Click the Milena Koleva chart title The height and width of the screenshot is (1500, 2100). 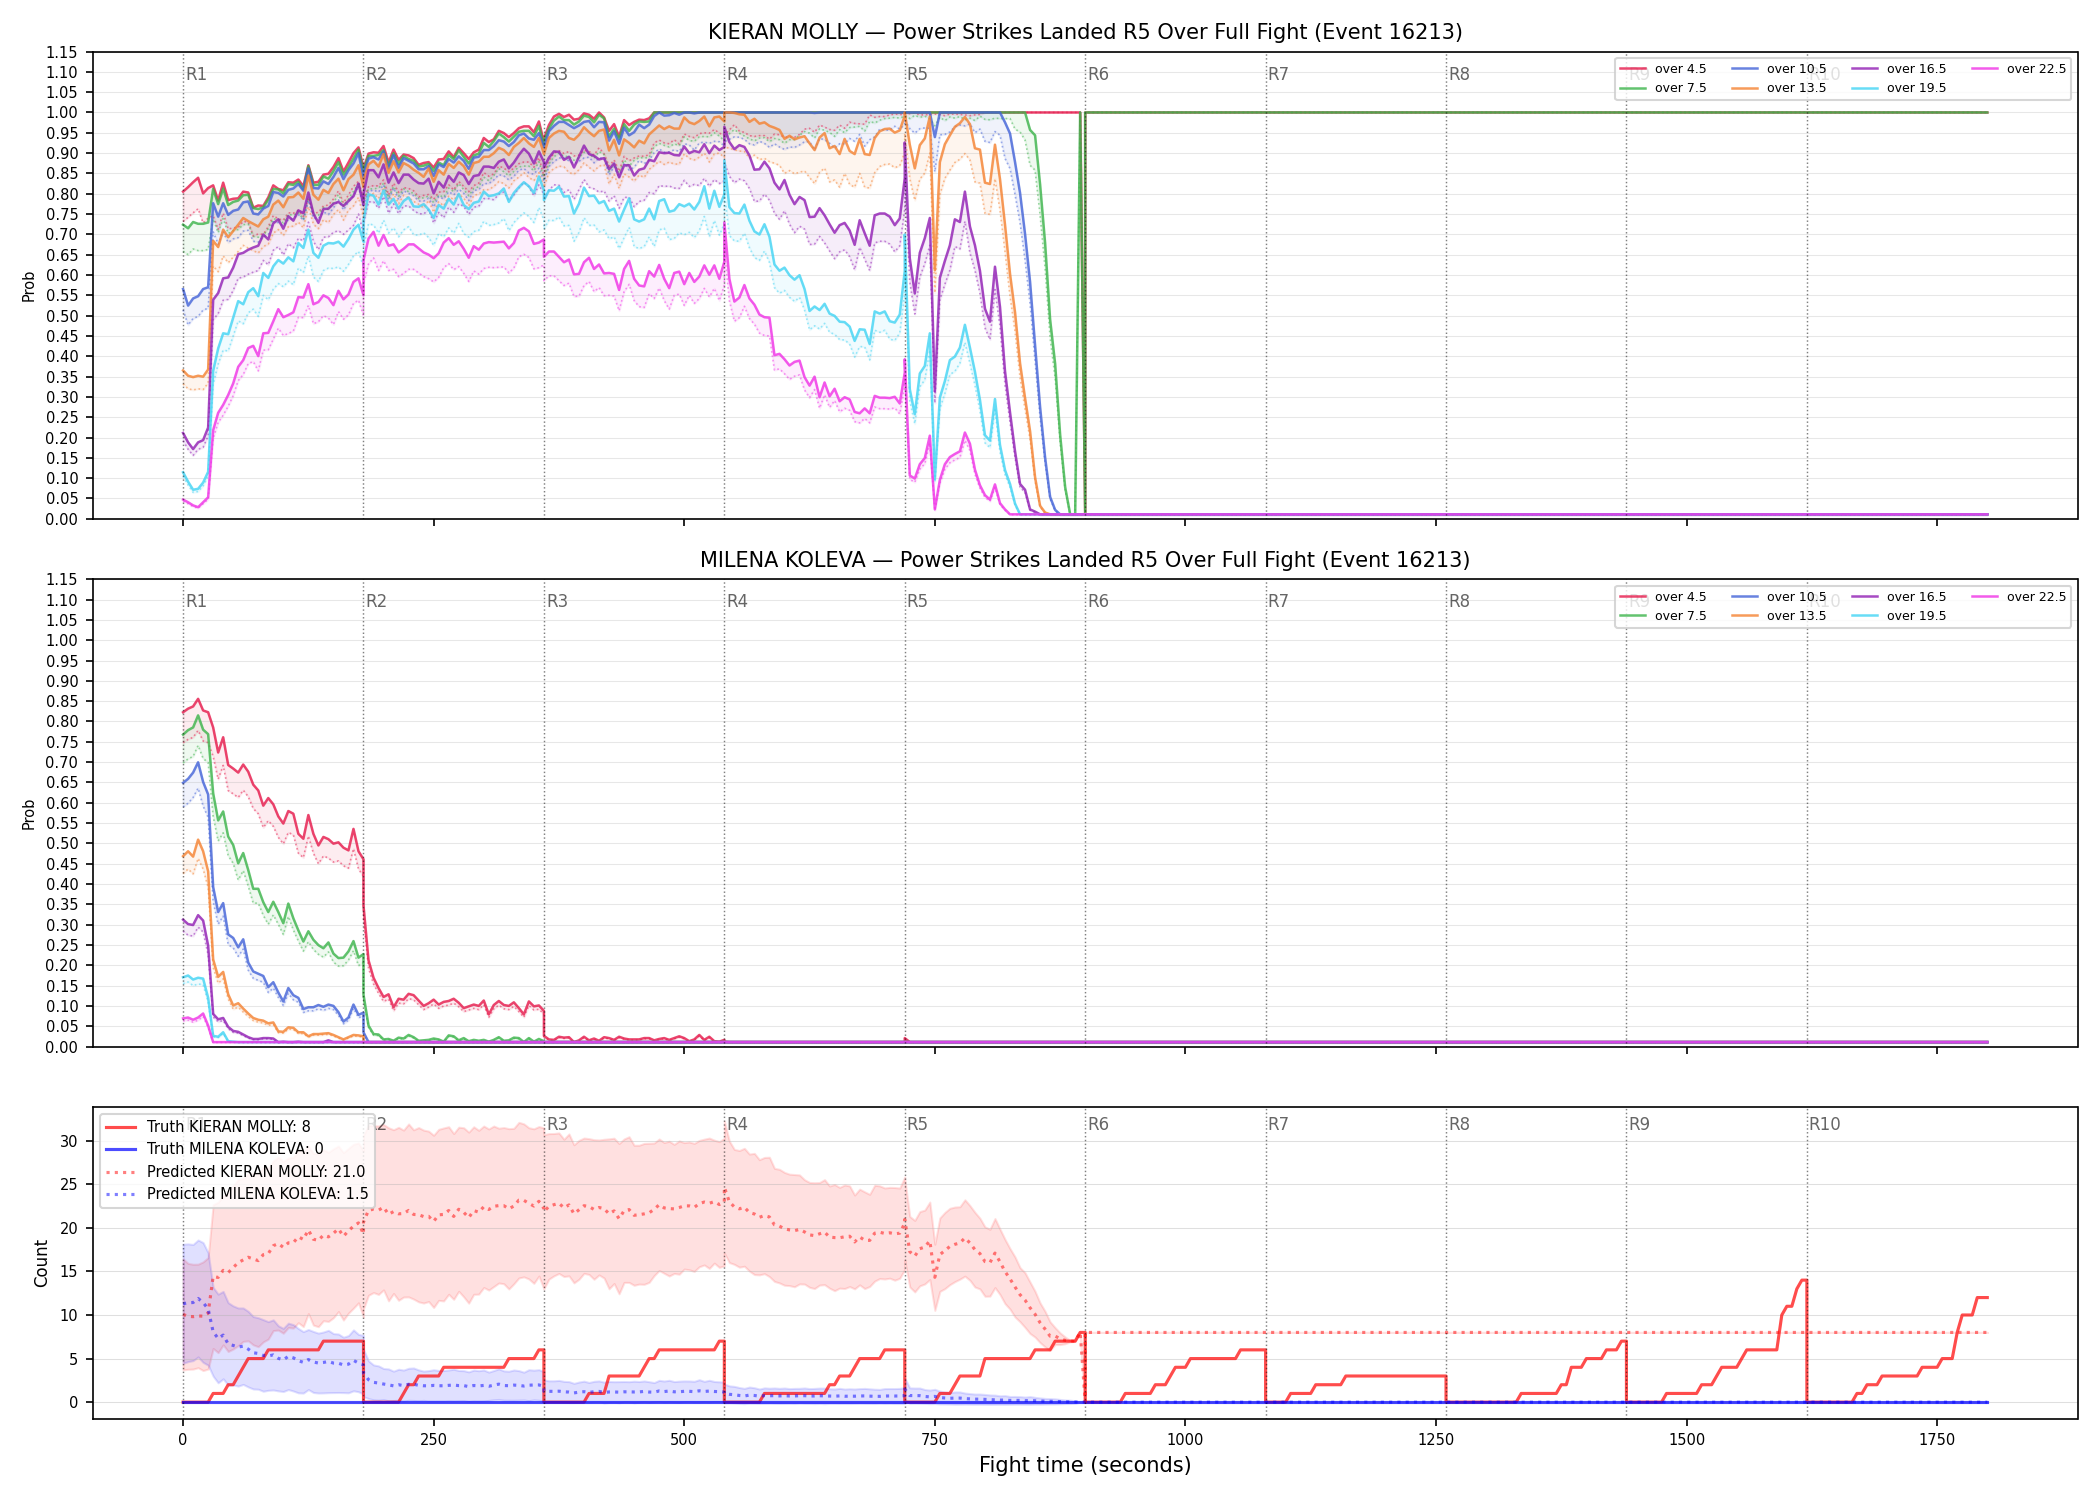pyautogui.click(x=1085, y=560)
